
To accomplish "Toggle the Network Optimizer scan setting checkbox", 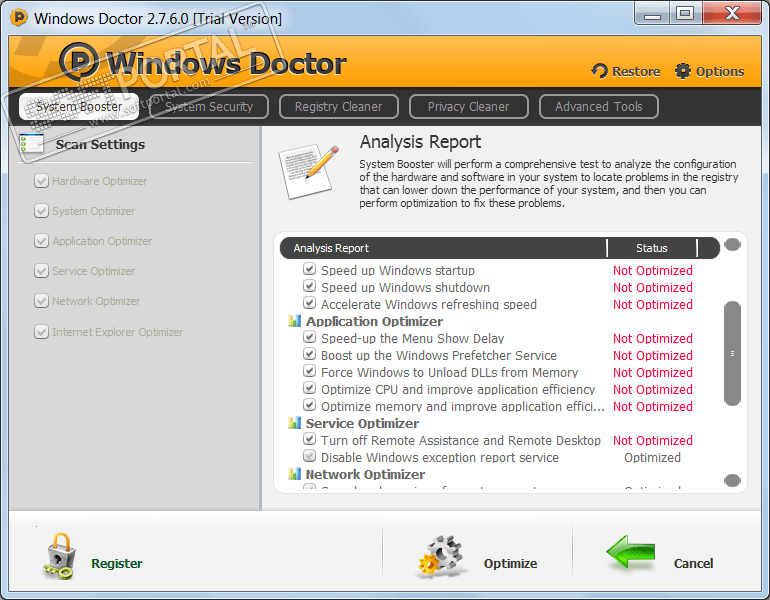I will coord(41,300).
